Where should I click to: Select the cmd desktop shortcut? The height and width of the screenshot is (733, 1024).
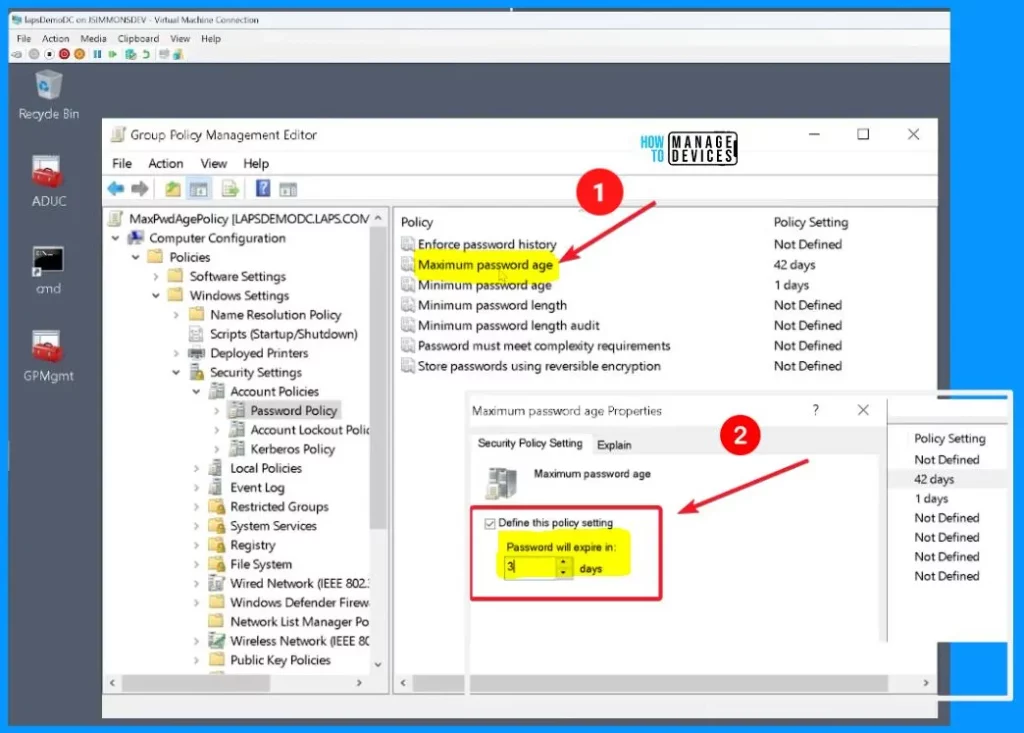pyautogui.click(x=48, y=270)
